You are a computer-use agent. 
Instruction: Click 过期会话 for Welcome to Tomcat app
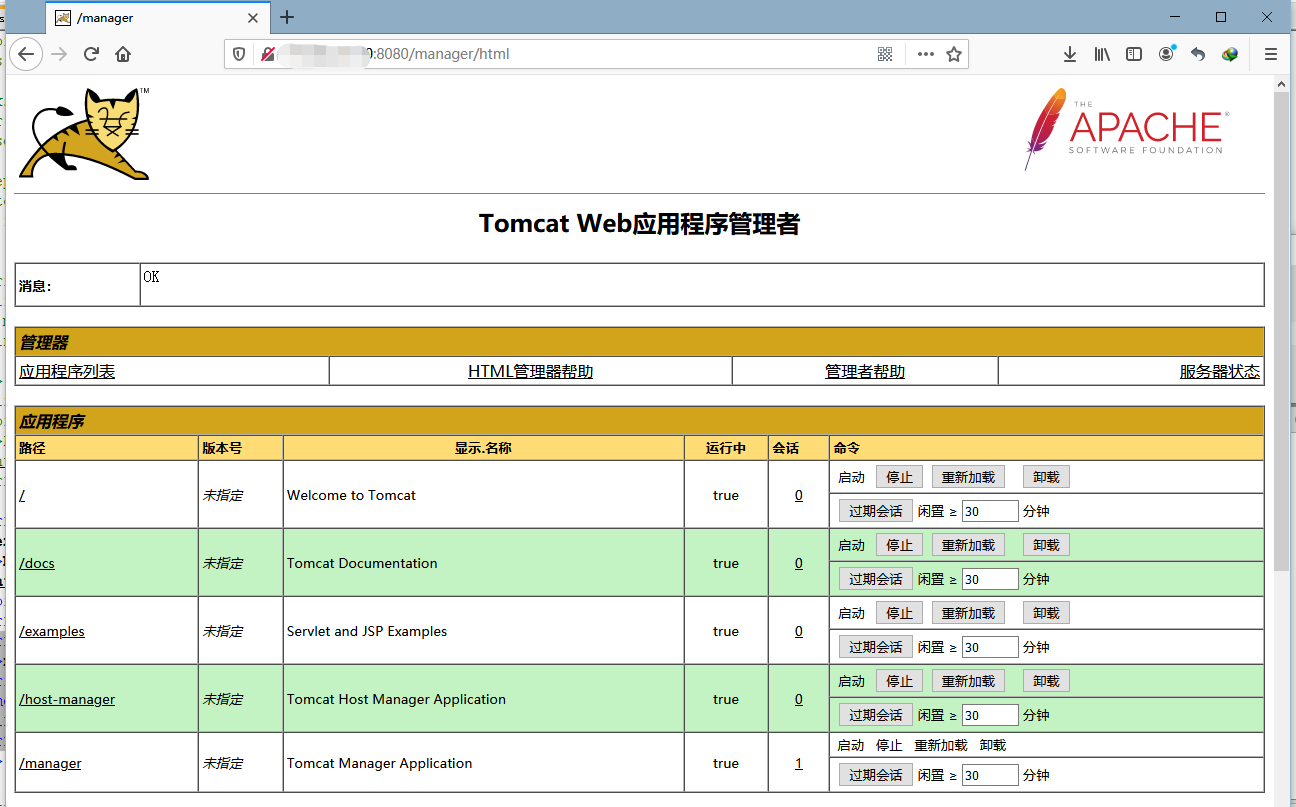875,511
